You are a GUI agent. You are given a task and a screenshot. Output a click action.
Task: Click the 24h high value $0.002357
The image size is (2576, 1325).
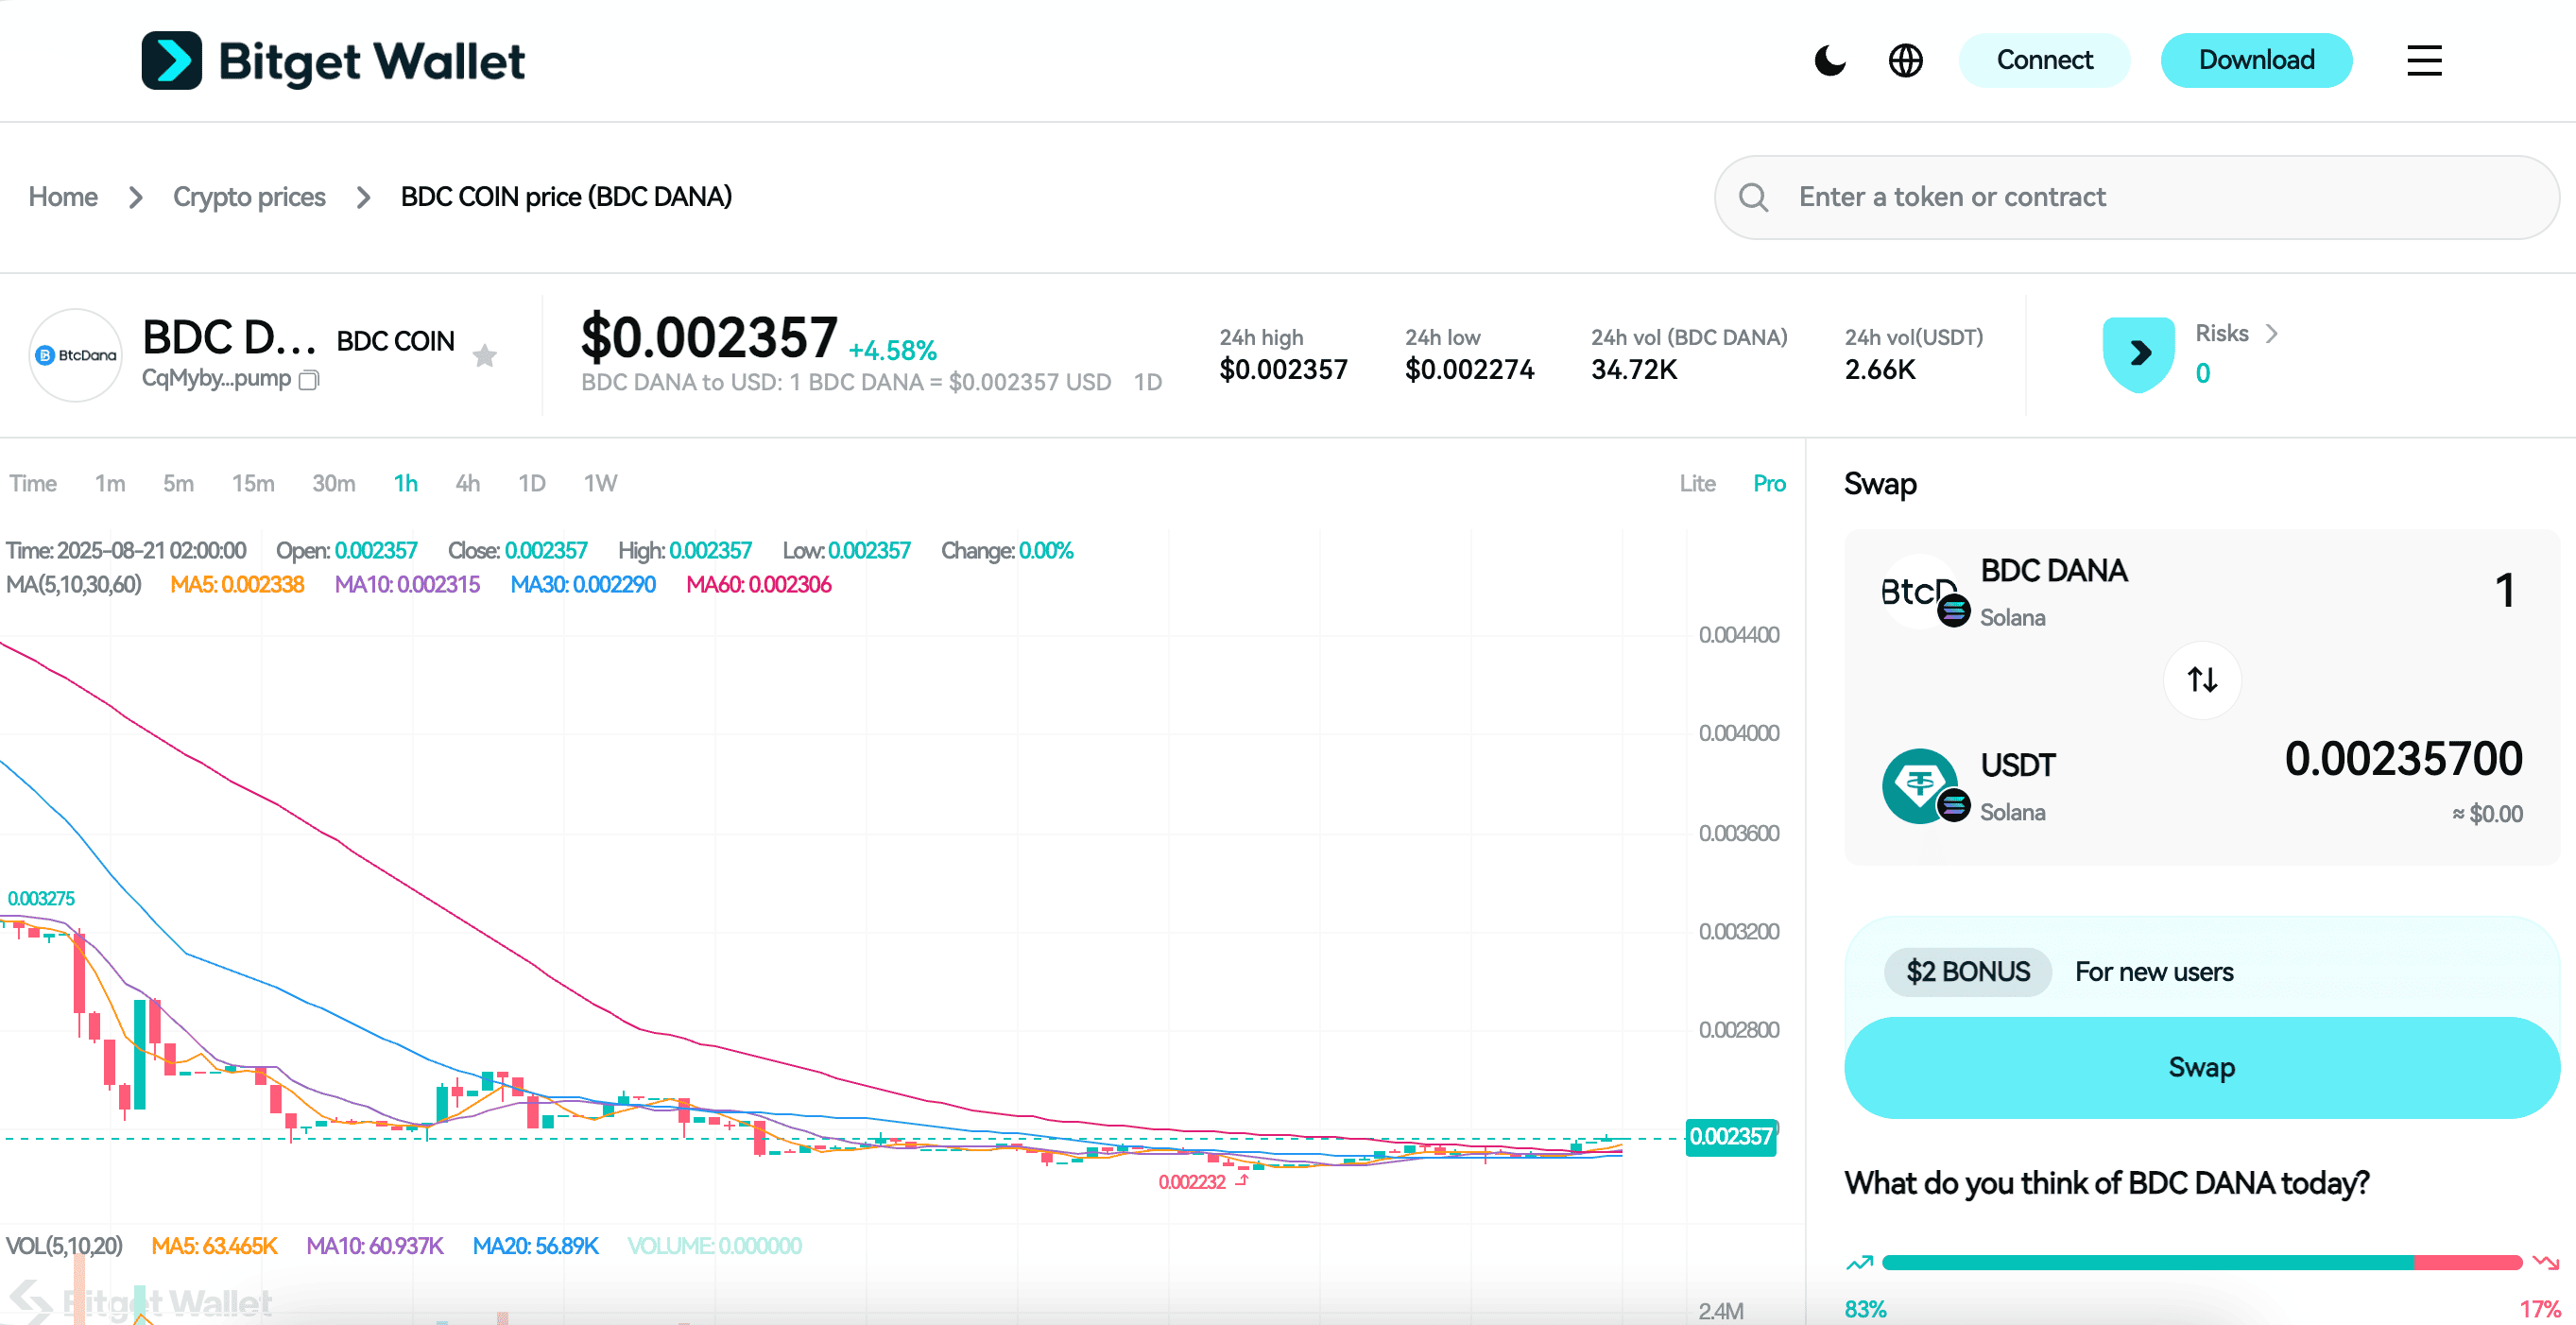coord(1283,370)
